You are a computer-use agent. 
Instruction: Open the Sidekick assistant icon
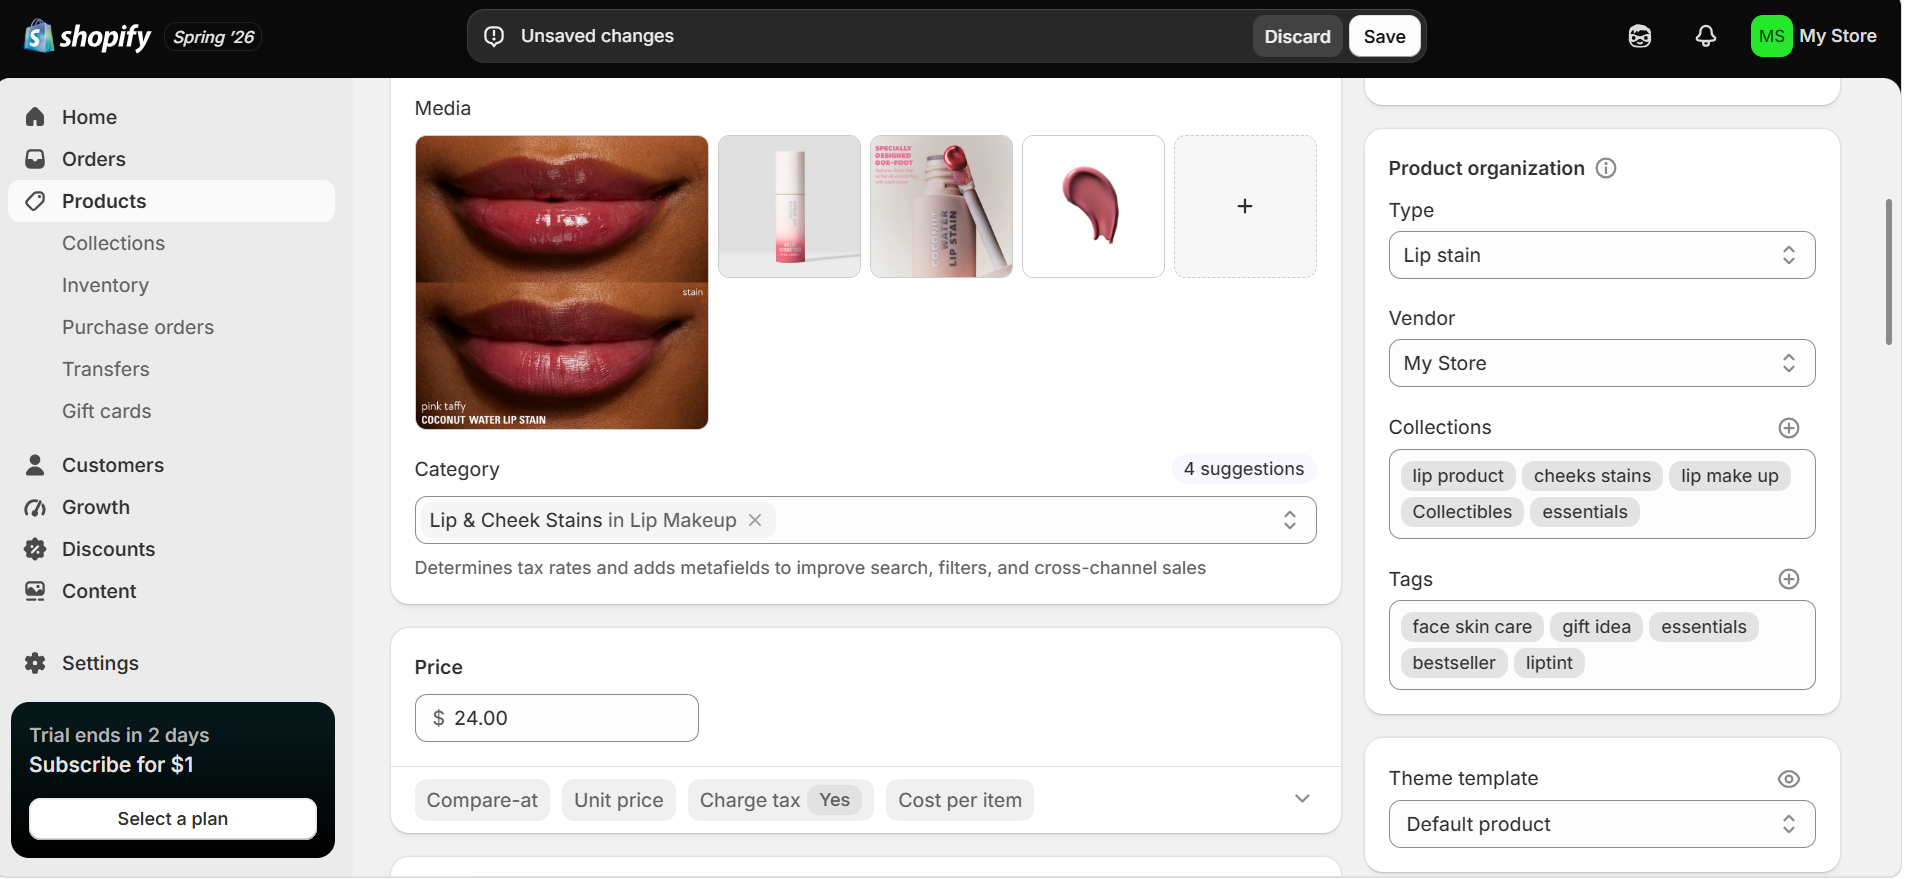pos(1640,37)
